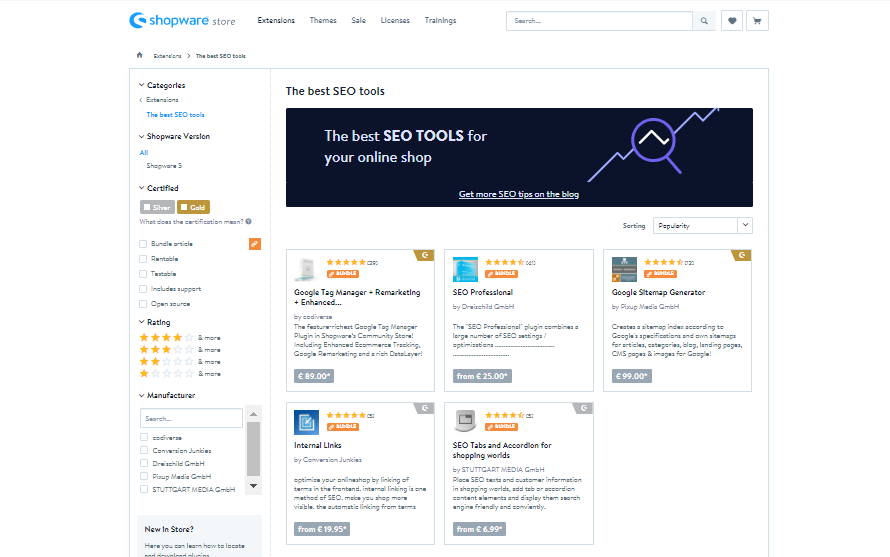Click the Internal Links plugin icon

[307, 422]
